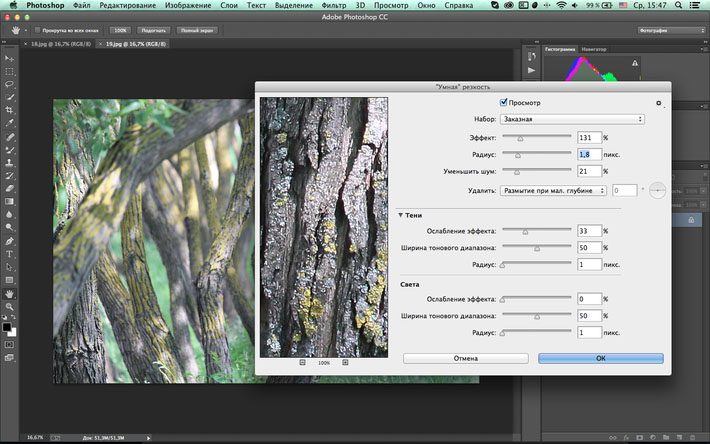
Task: Click zoom-in plus button under preview
Action: 345,363
